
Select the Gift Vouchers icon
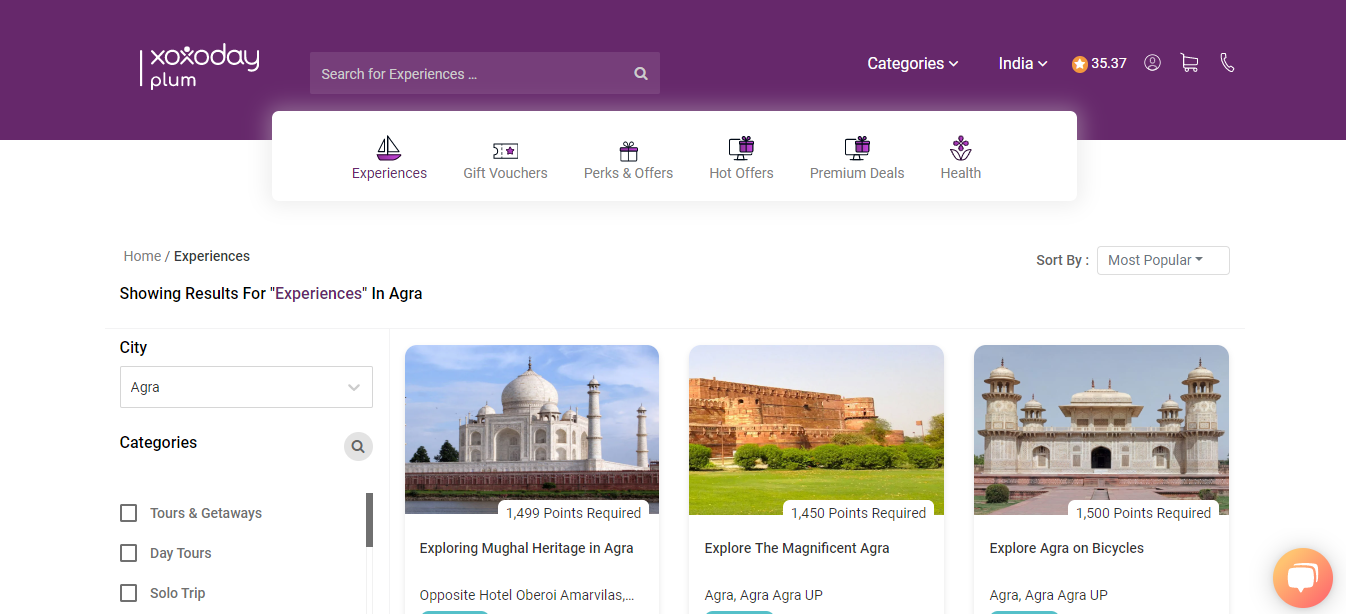(x=505, y=148)
